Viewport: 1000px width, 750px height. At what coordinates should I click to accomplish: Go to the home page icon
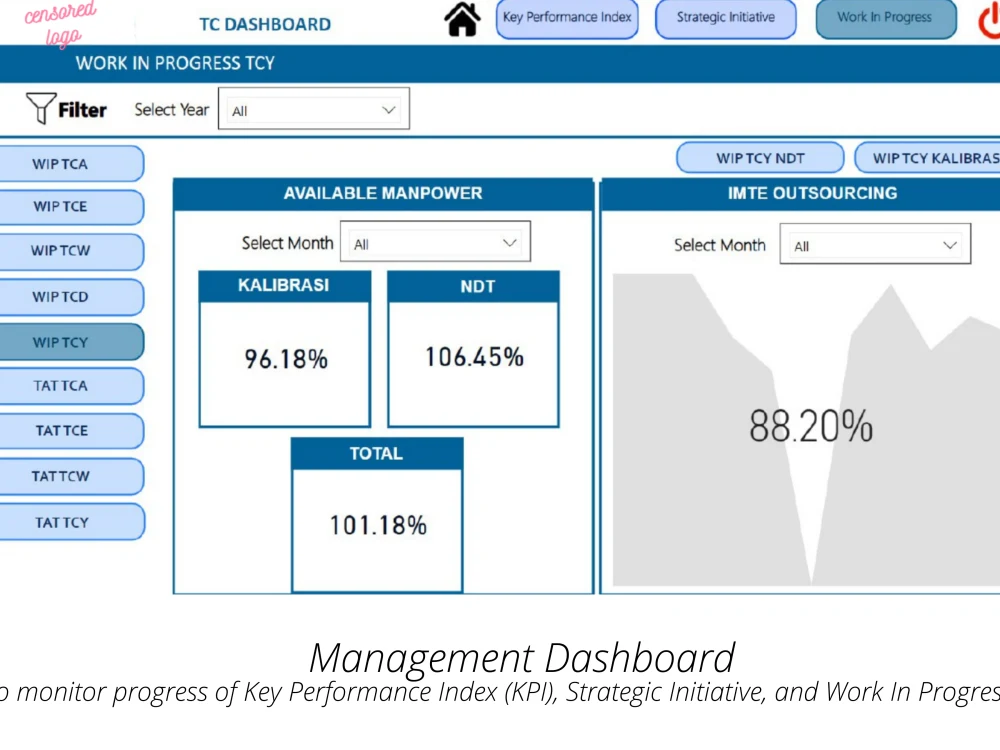click(462, 19)
